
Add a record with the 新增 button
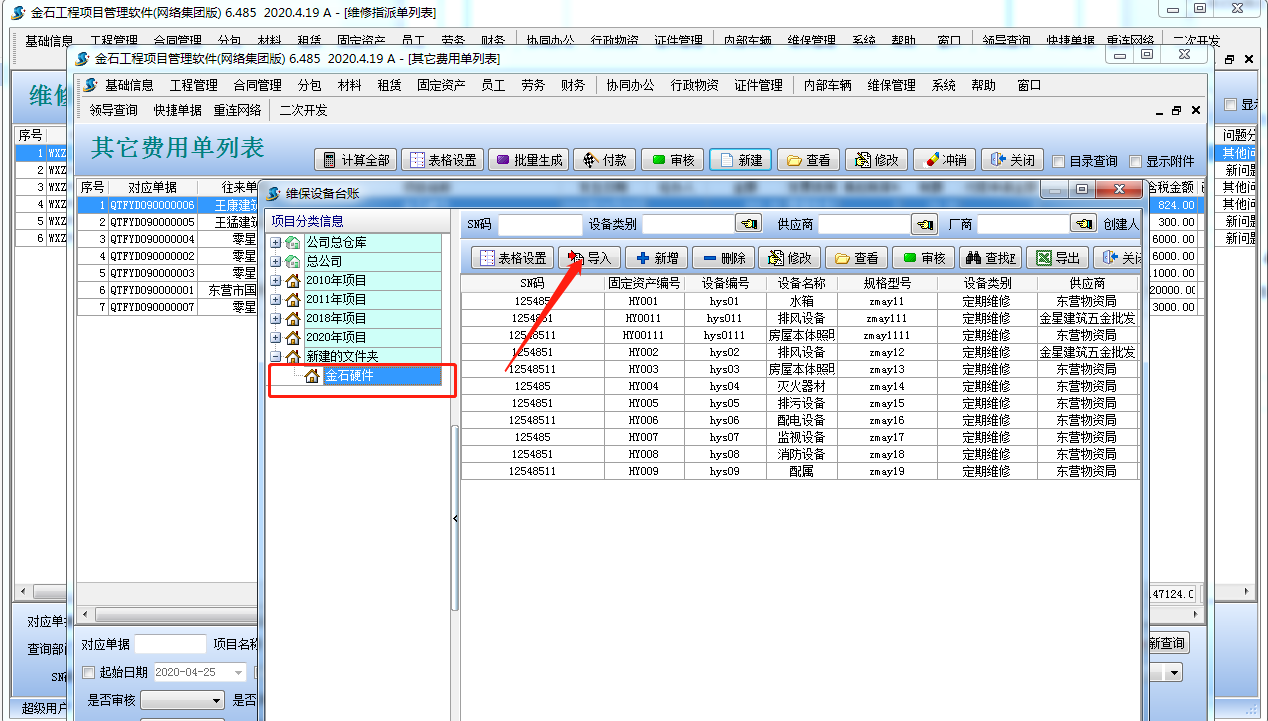pyautogui.click(x=657, y=258)
